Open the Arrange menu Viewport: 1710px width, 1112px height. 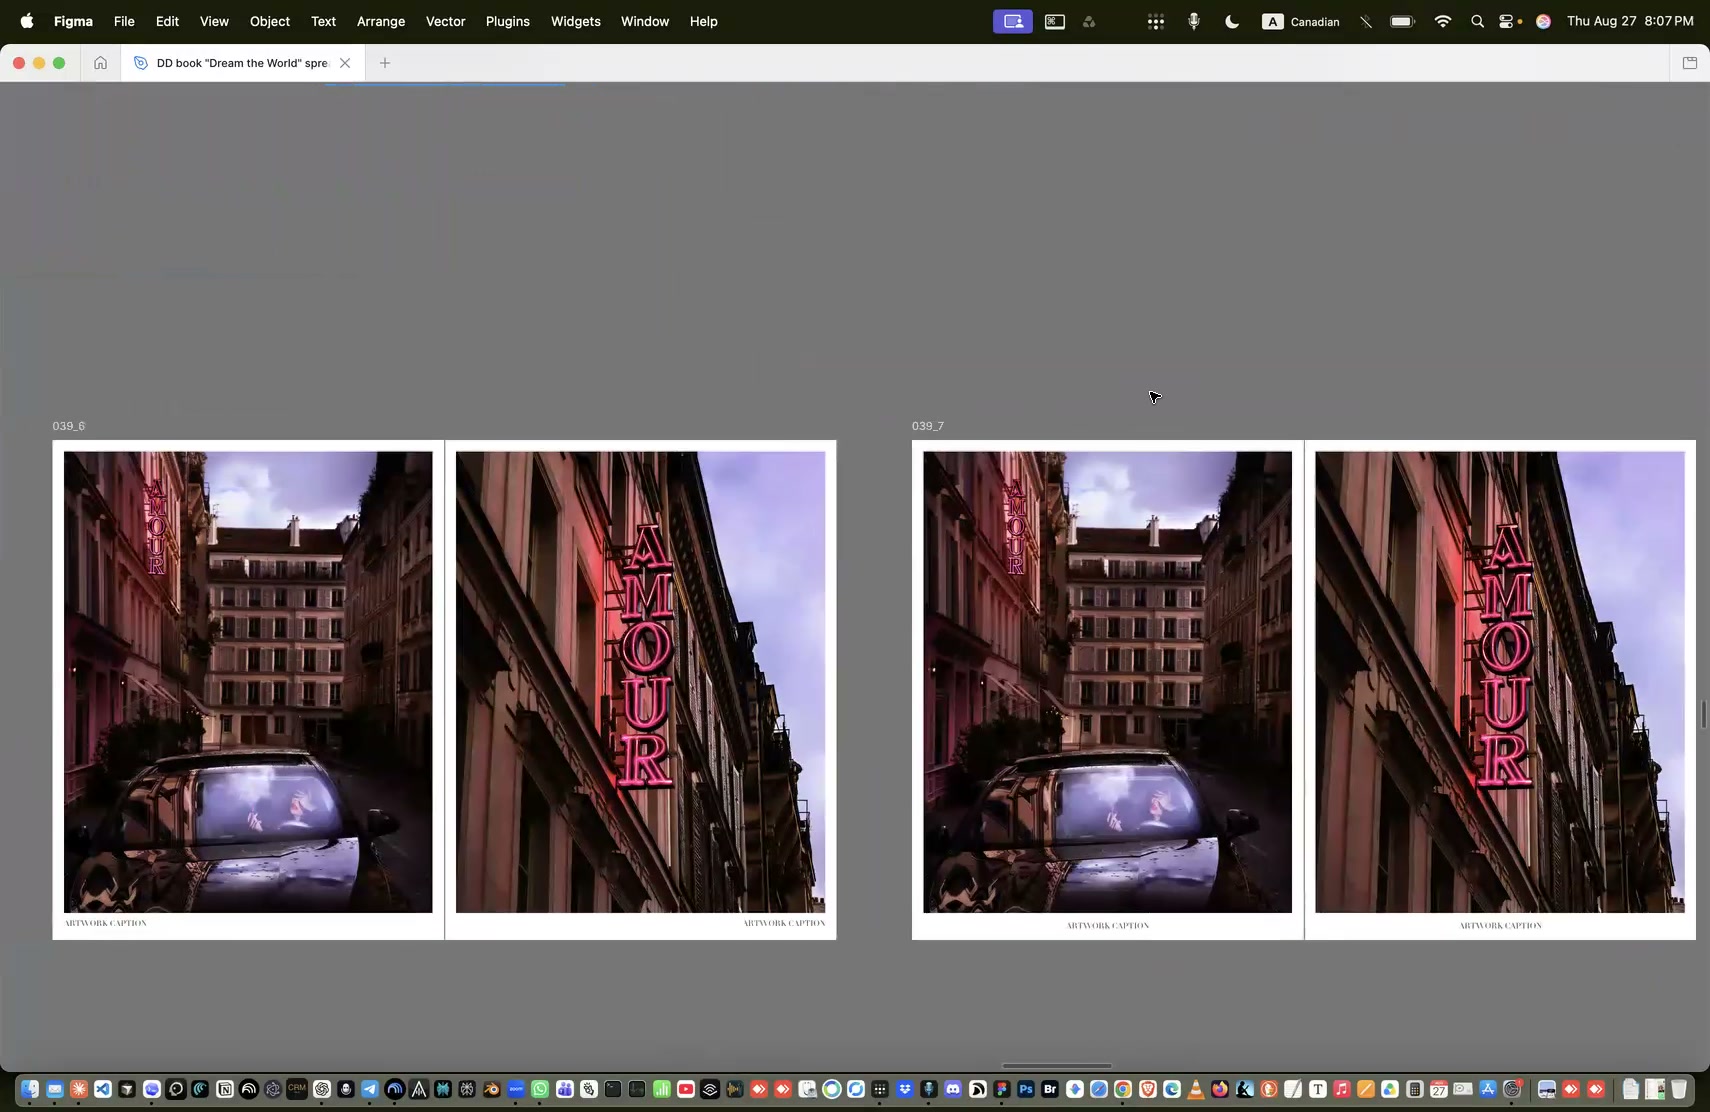(x=381, y=21)
